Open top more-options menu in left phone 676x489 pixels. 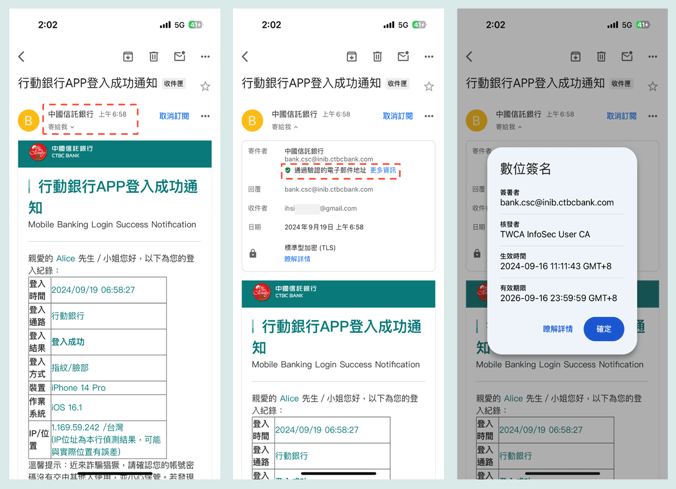coord(205,56)
